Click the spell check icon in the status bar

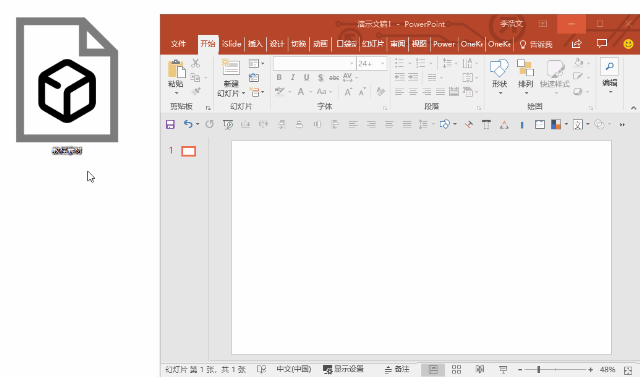(261, 369)
